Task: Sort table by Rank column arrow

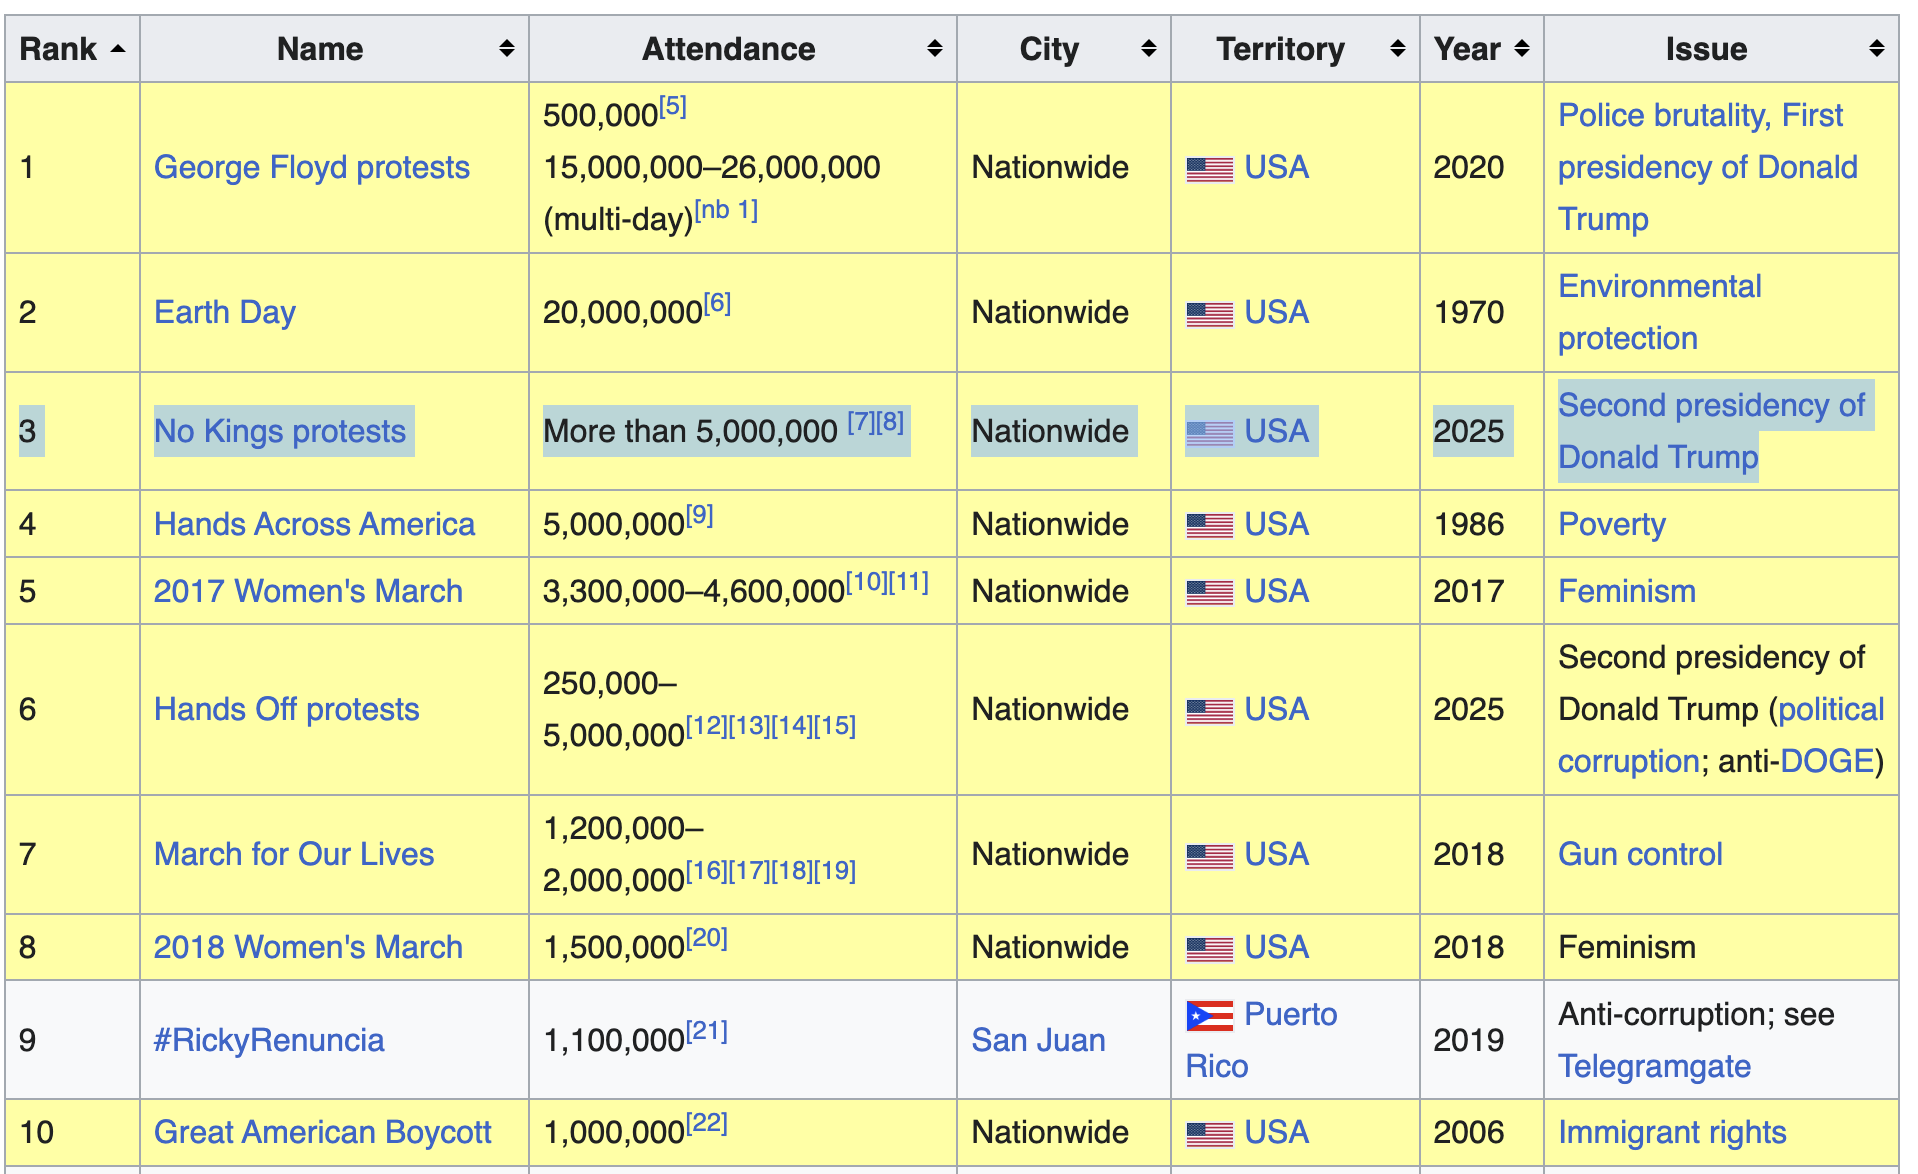Action: (118, 49)
